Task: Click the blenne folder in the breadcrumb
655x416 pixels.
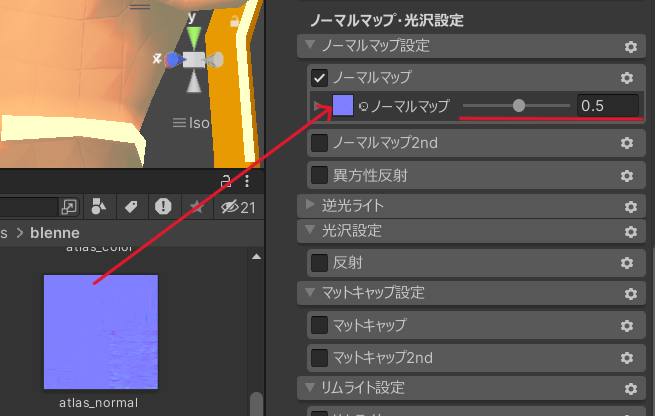Action: (53, 233)
